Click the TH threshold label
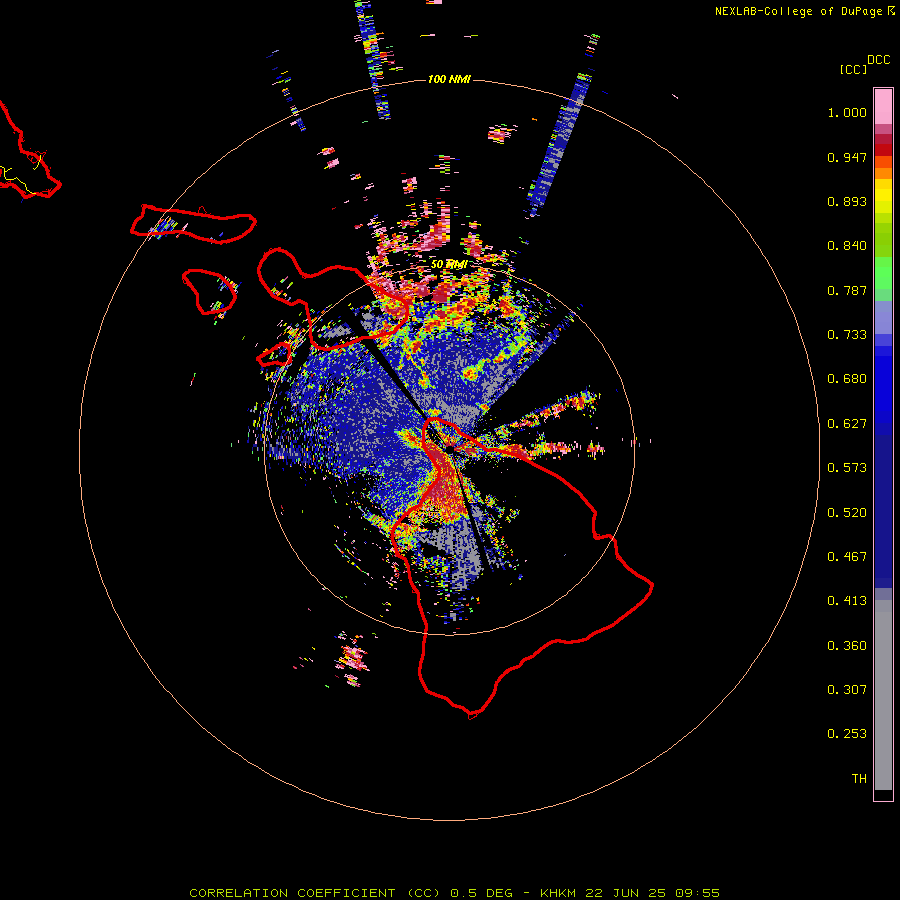900x900 pixels. (859, 779)
